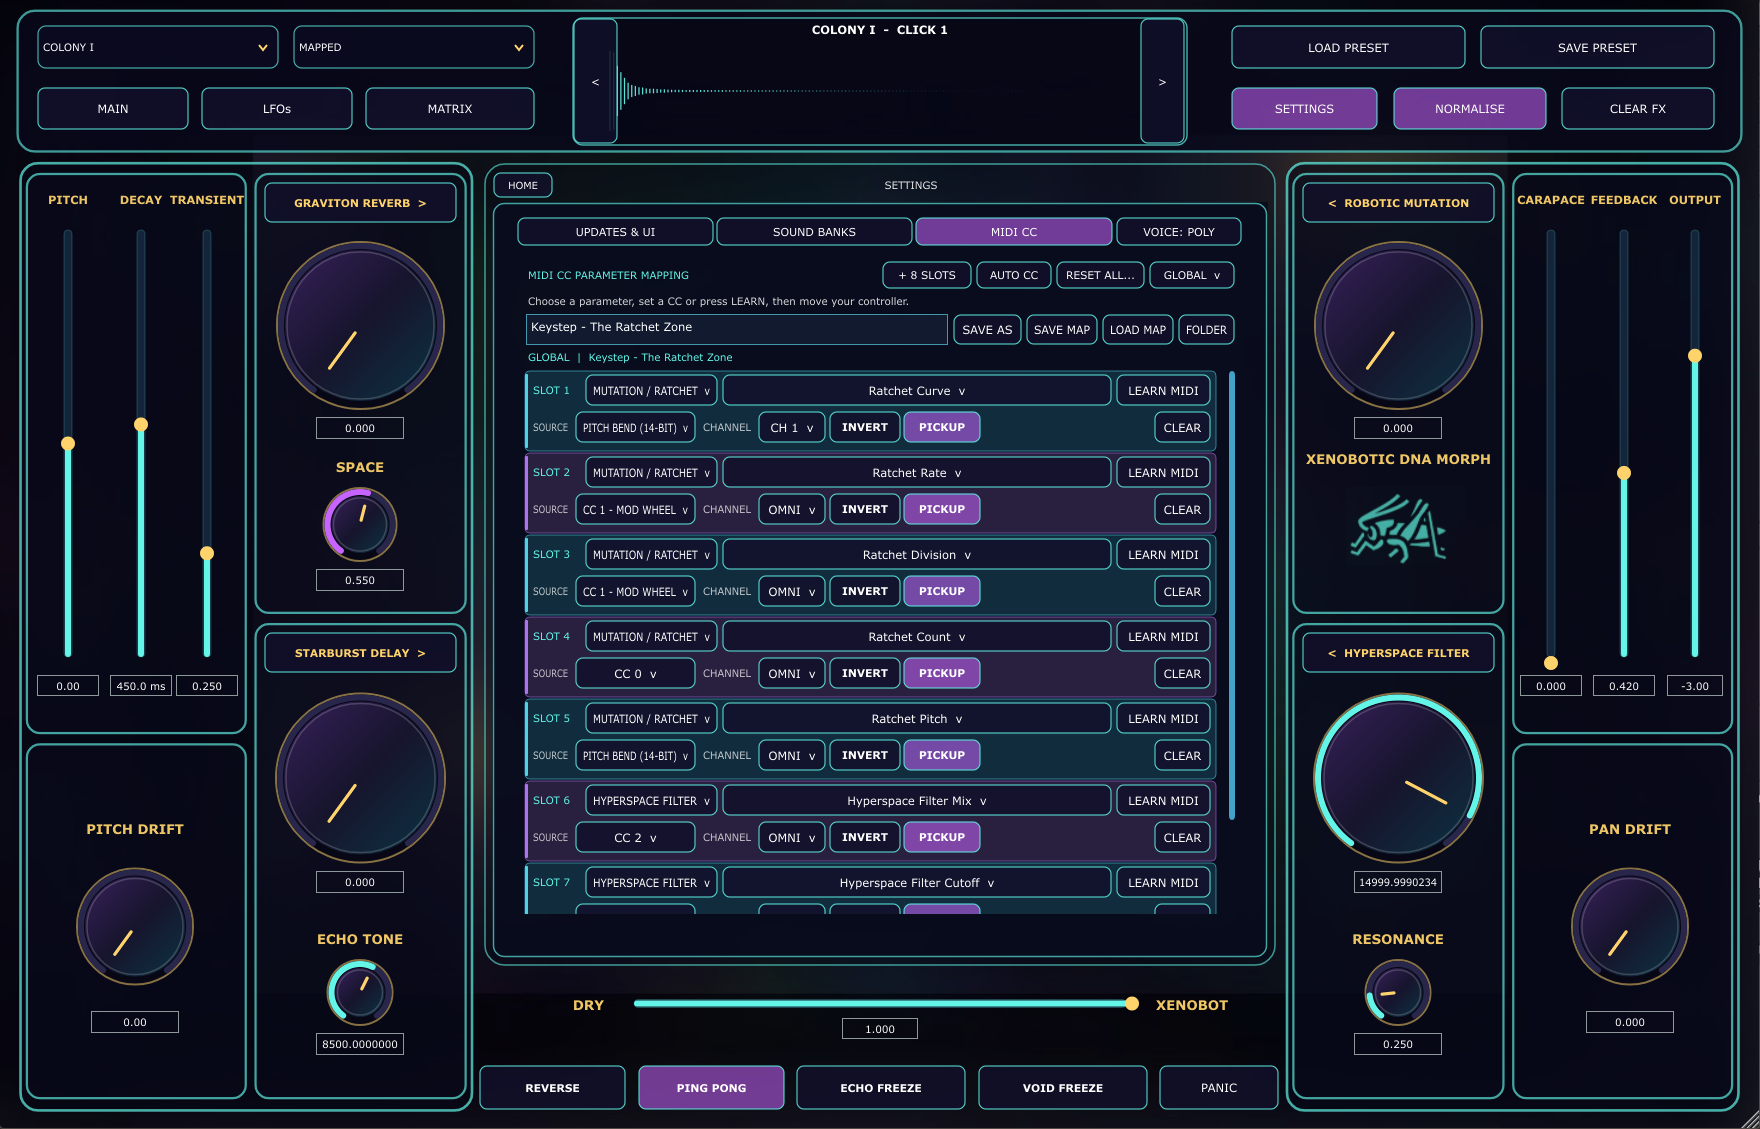Enable VOID FREEZE
The image size is (1760, 1129).
click(1063, 1088)
